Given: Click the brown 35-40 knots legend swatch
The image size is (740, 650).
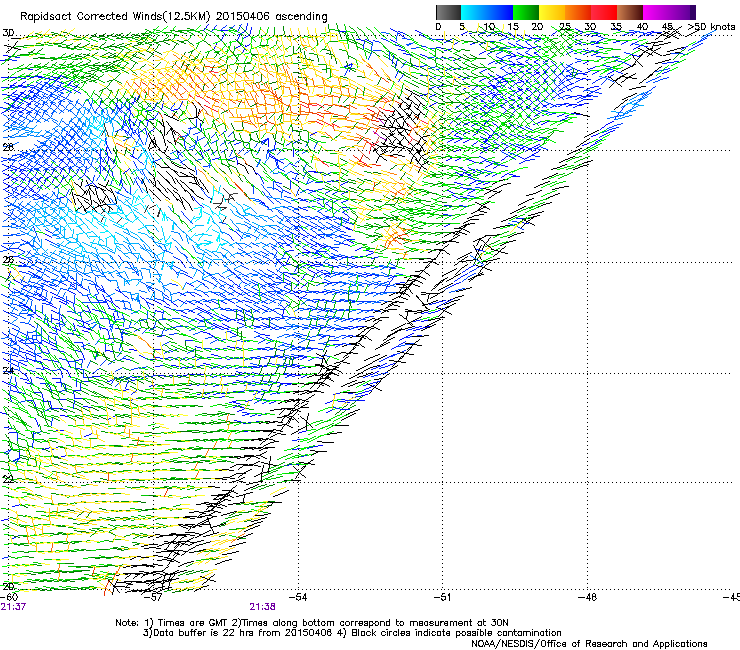Looking at the screenshot, I should 630,12.
